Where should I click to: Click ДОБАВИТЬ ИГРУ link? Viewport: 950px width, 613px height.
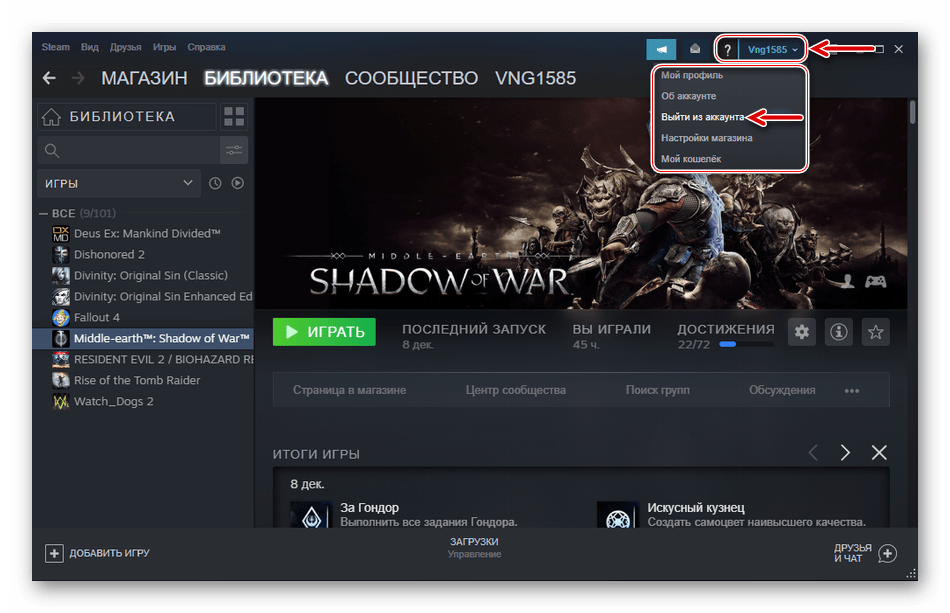(x=98, y=553)
